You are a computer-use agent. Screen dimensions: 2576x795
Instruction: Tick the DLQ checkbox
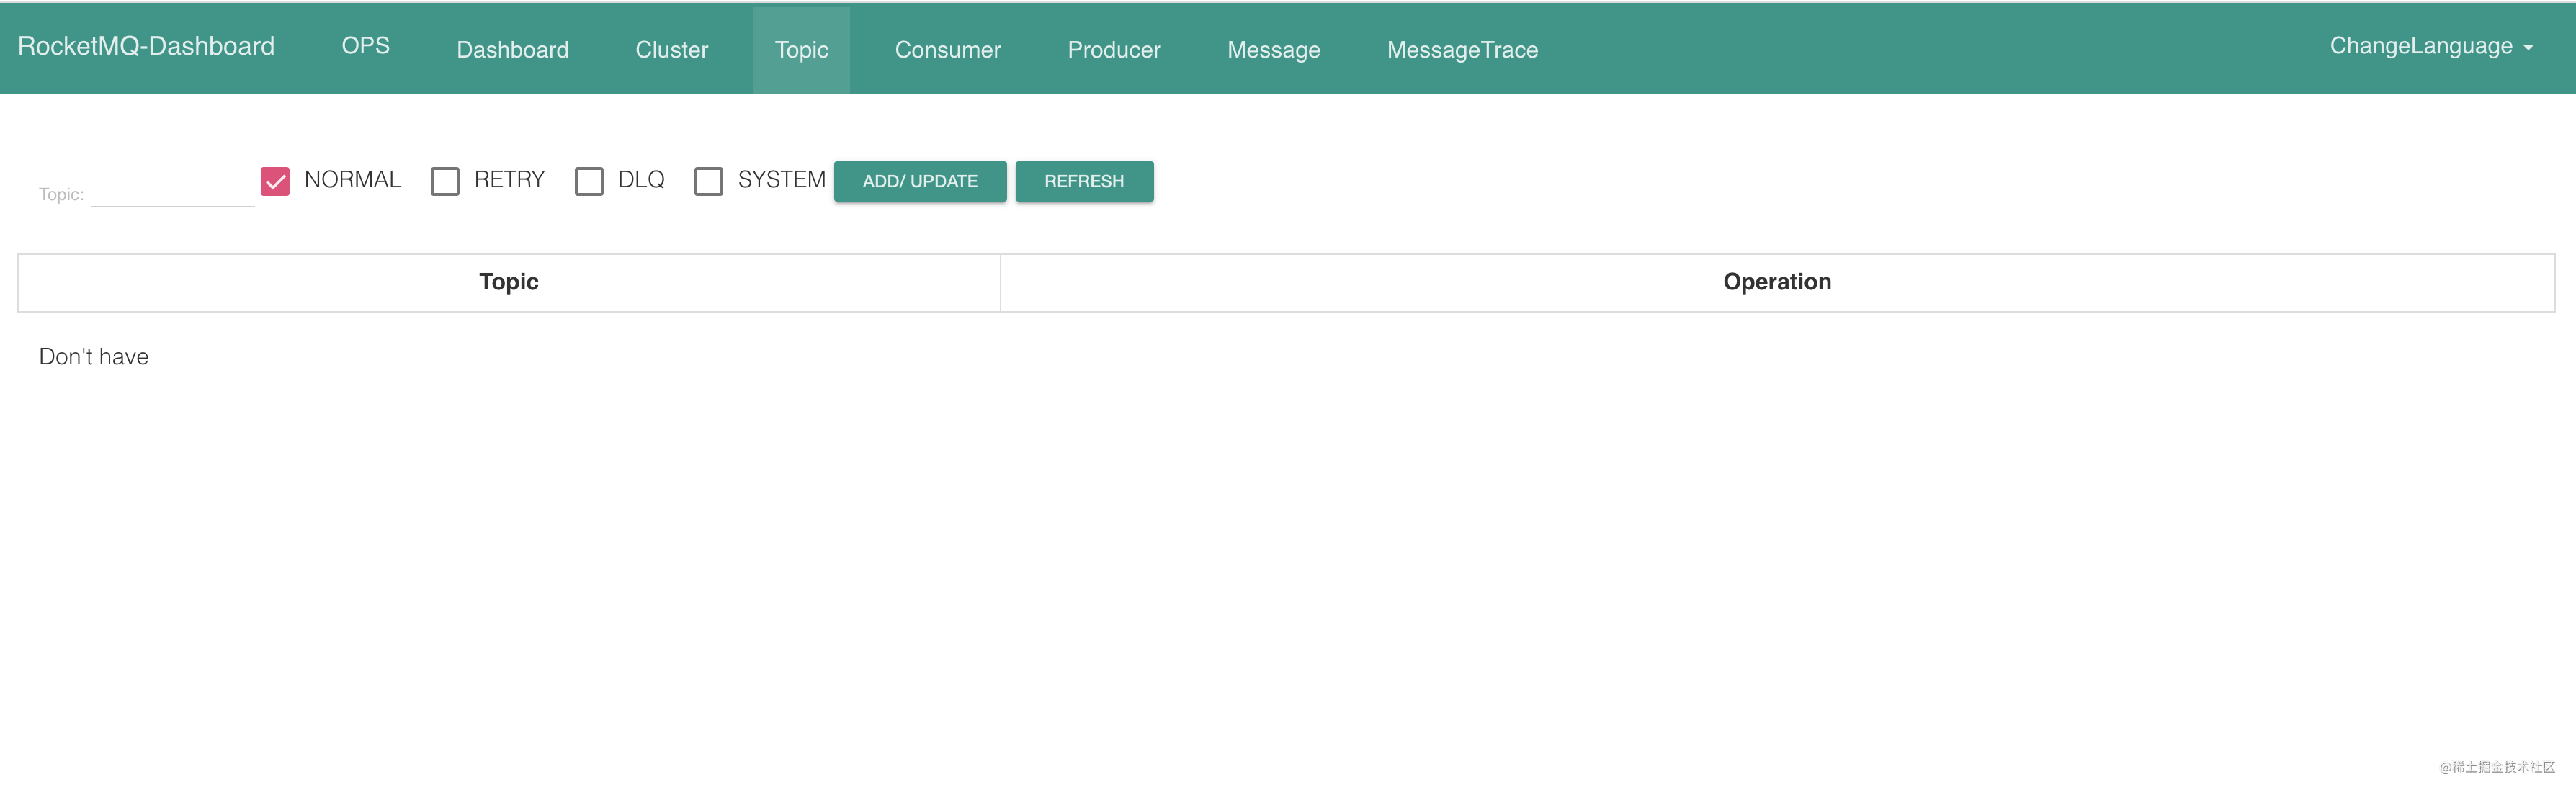click(589, 181)
